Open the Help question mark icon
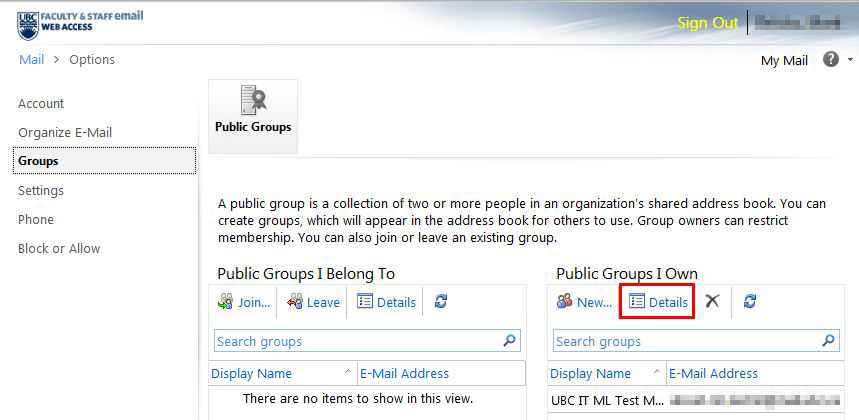Screen dimensions: 859x420 [x=830, y=60]
